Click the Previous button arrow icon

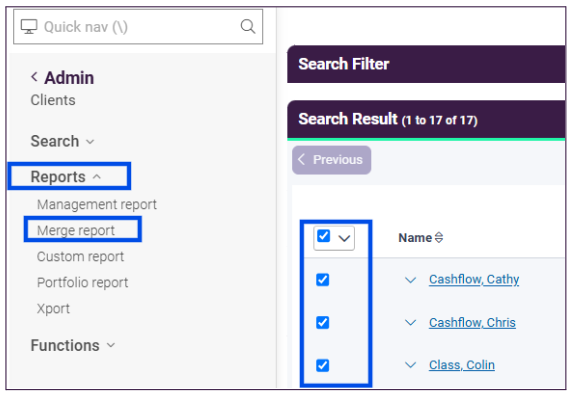(x=301, y=159)
